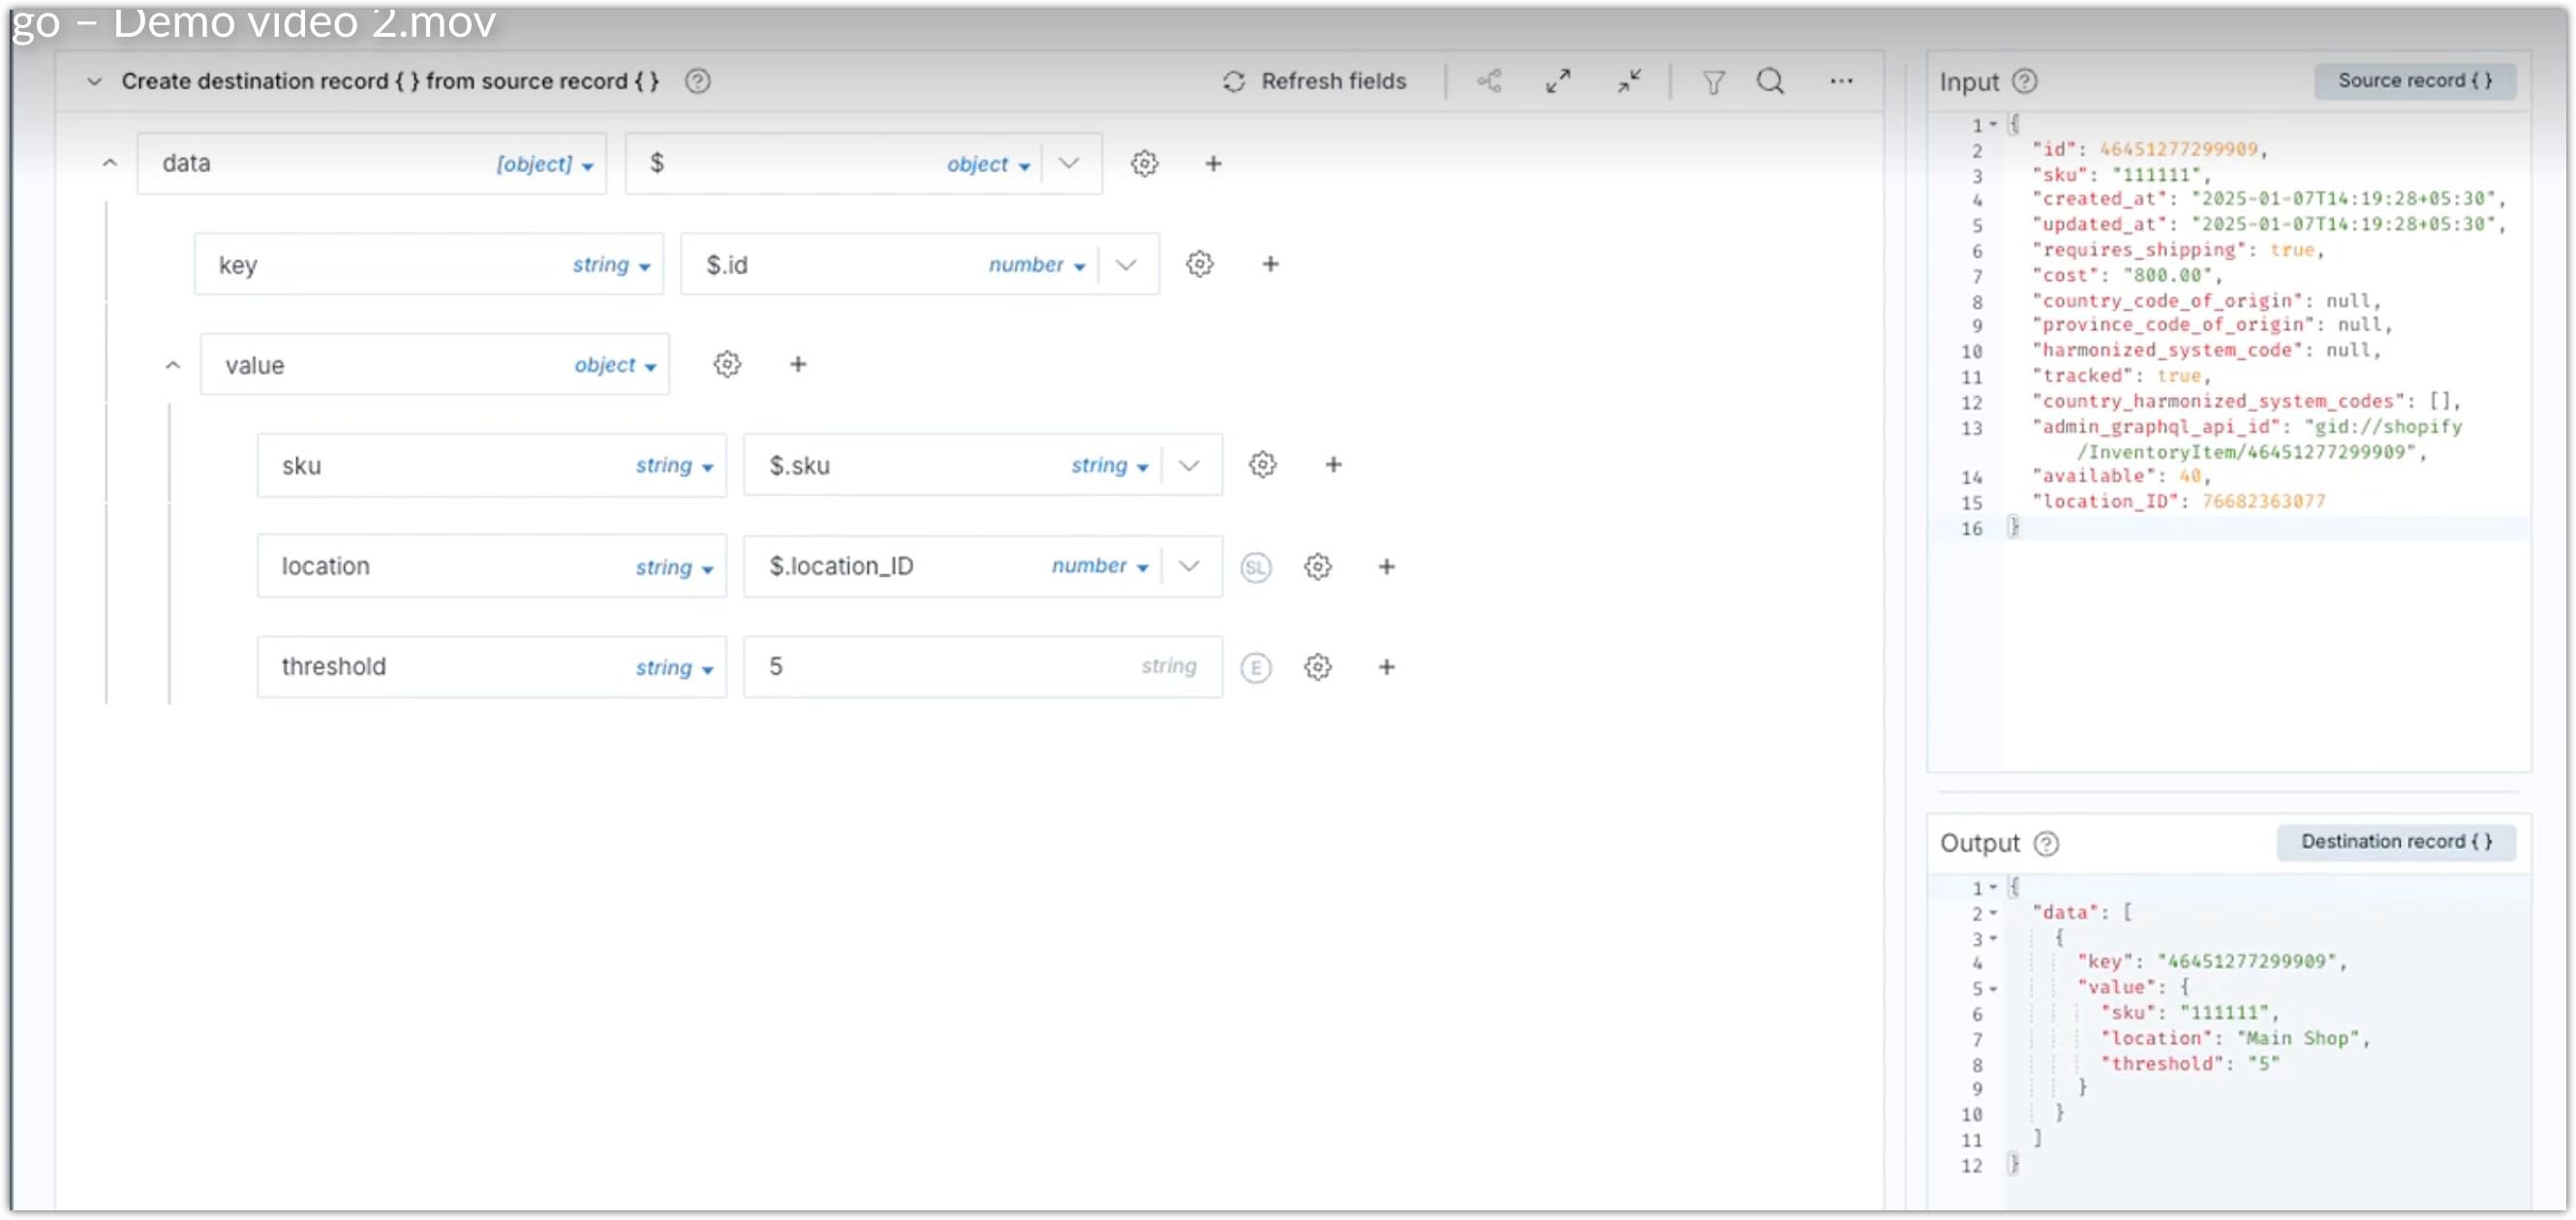
Task: Click the plus icon on location row
Action: pos(1385,567)
